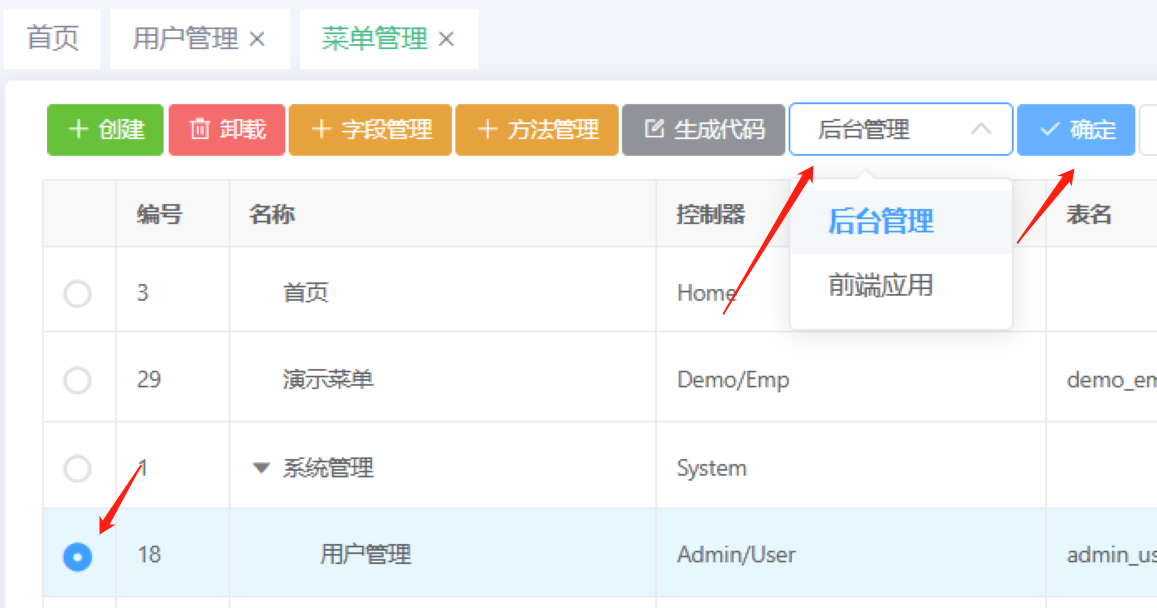Click the green 创建 create button
1157x608 pixels.
pyautogui.click(x=105, y=130)
